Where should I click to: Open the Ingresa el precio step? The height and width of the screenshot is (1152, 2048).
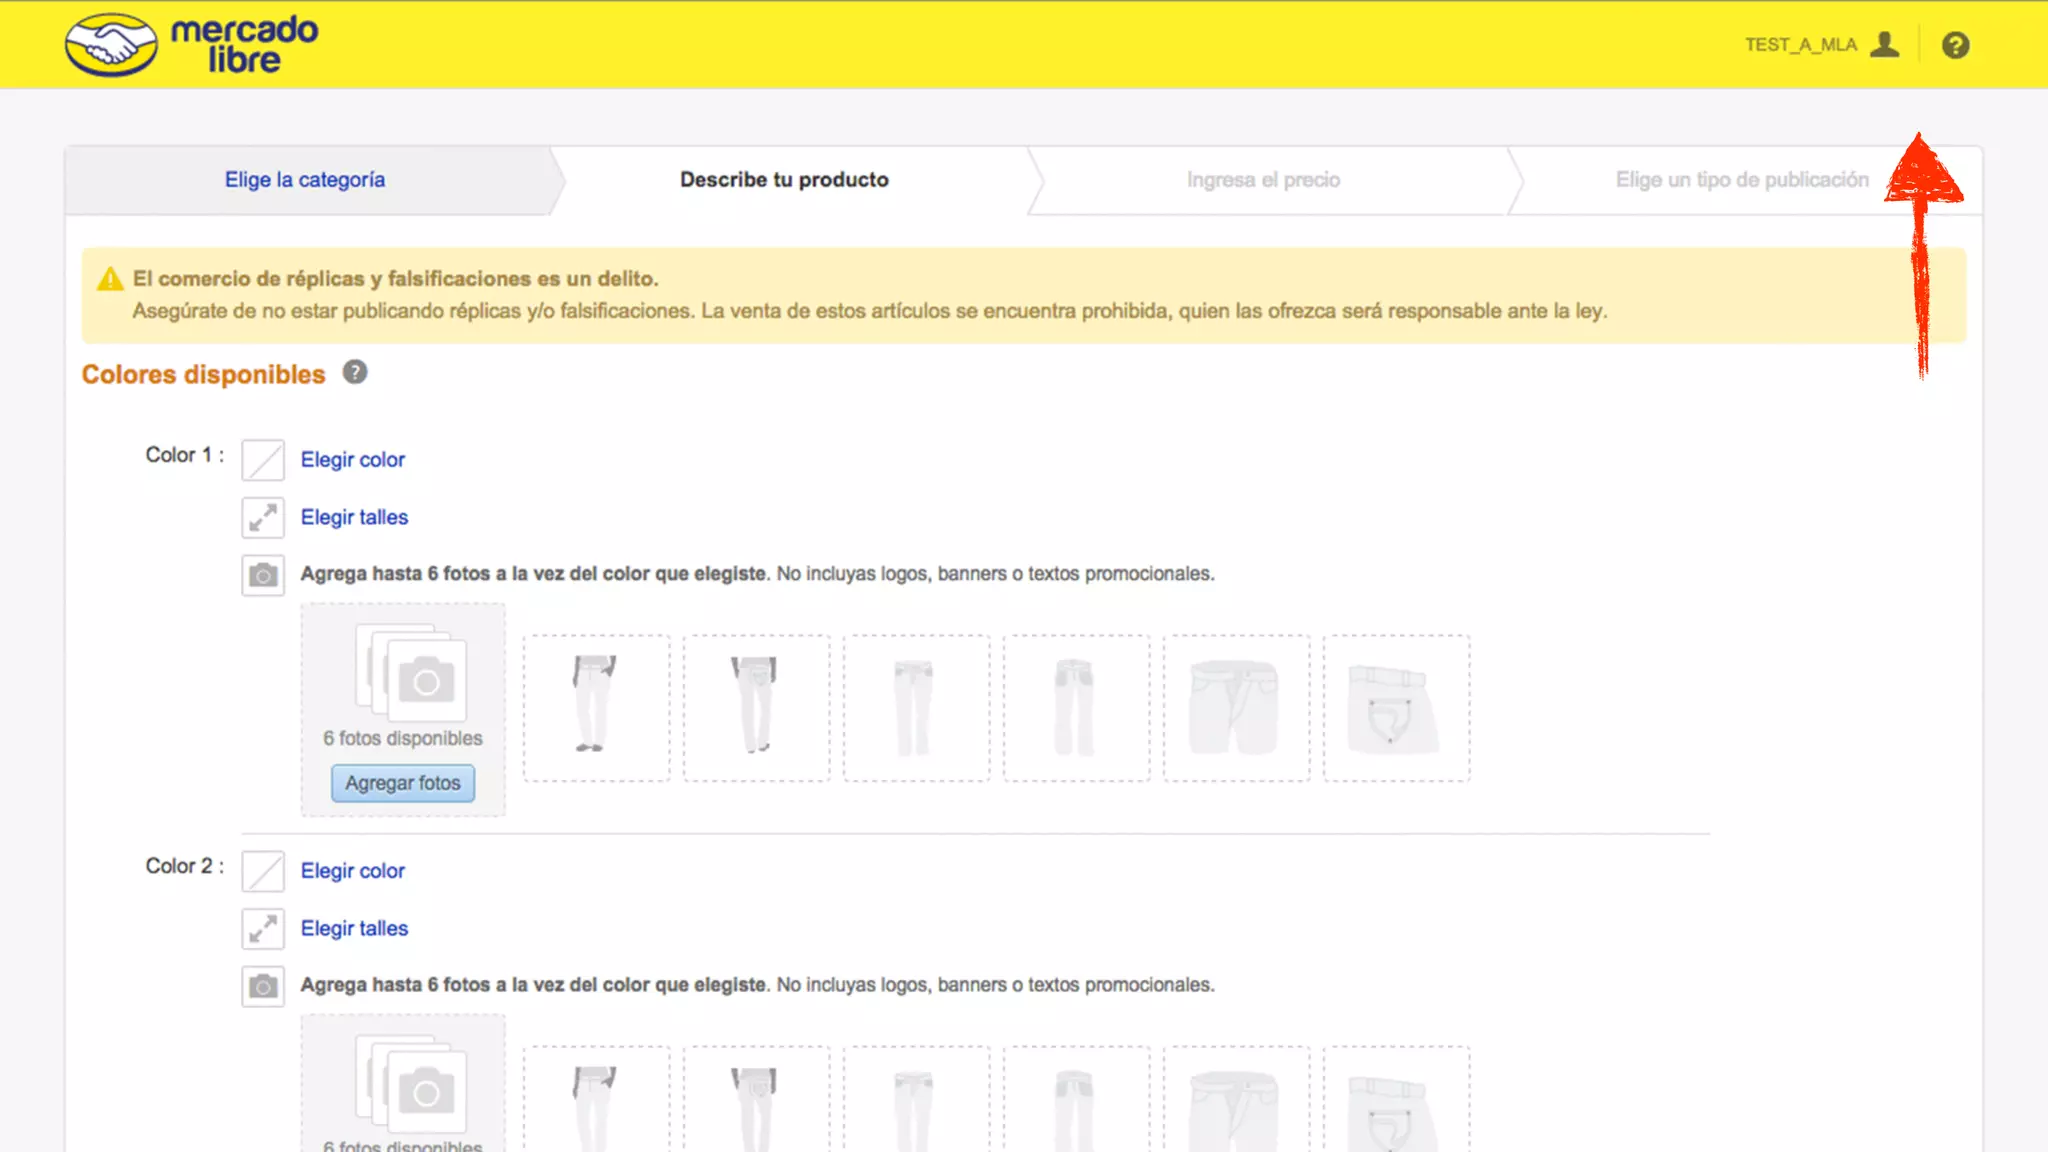1263,180
